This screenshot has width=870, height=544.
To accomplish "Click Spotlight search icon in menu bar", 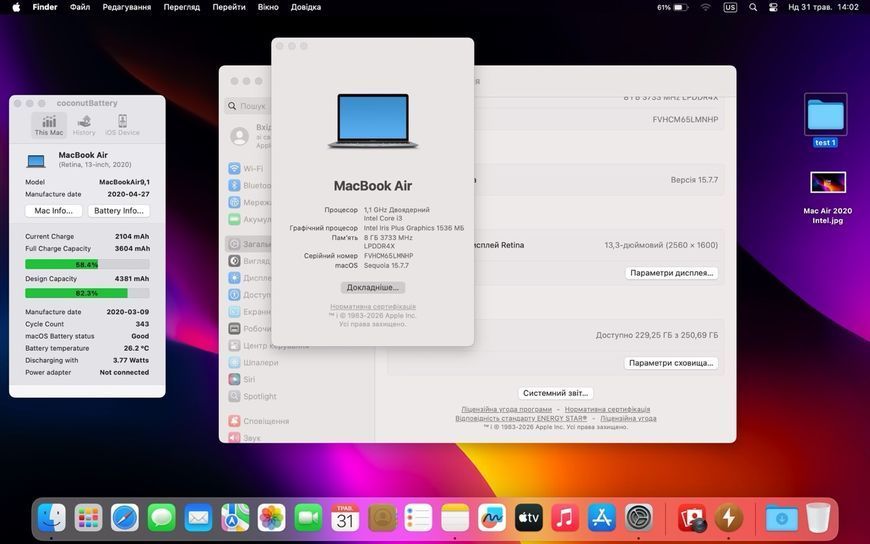I will (752, 7).
